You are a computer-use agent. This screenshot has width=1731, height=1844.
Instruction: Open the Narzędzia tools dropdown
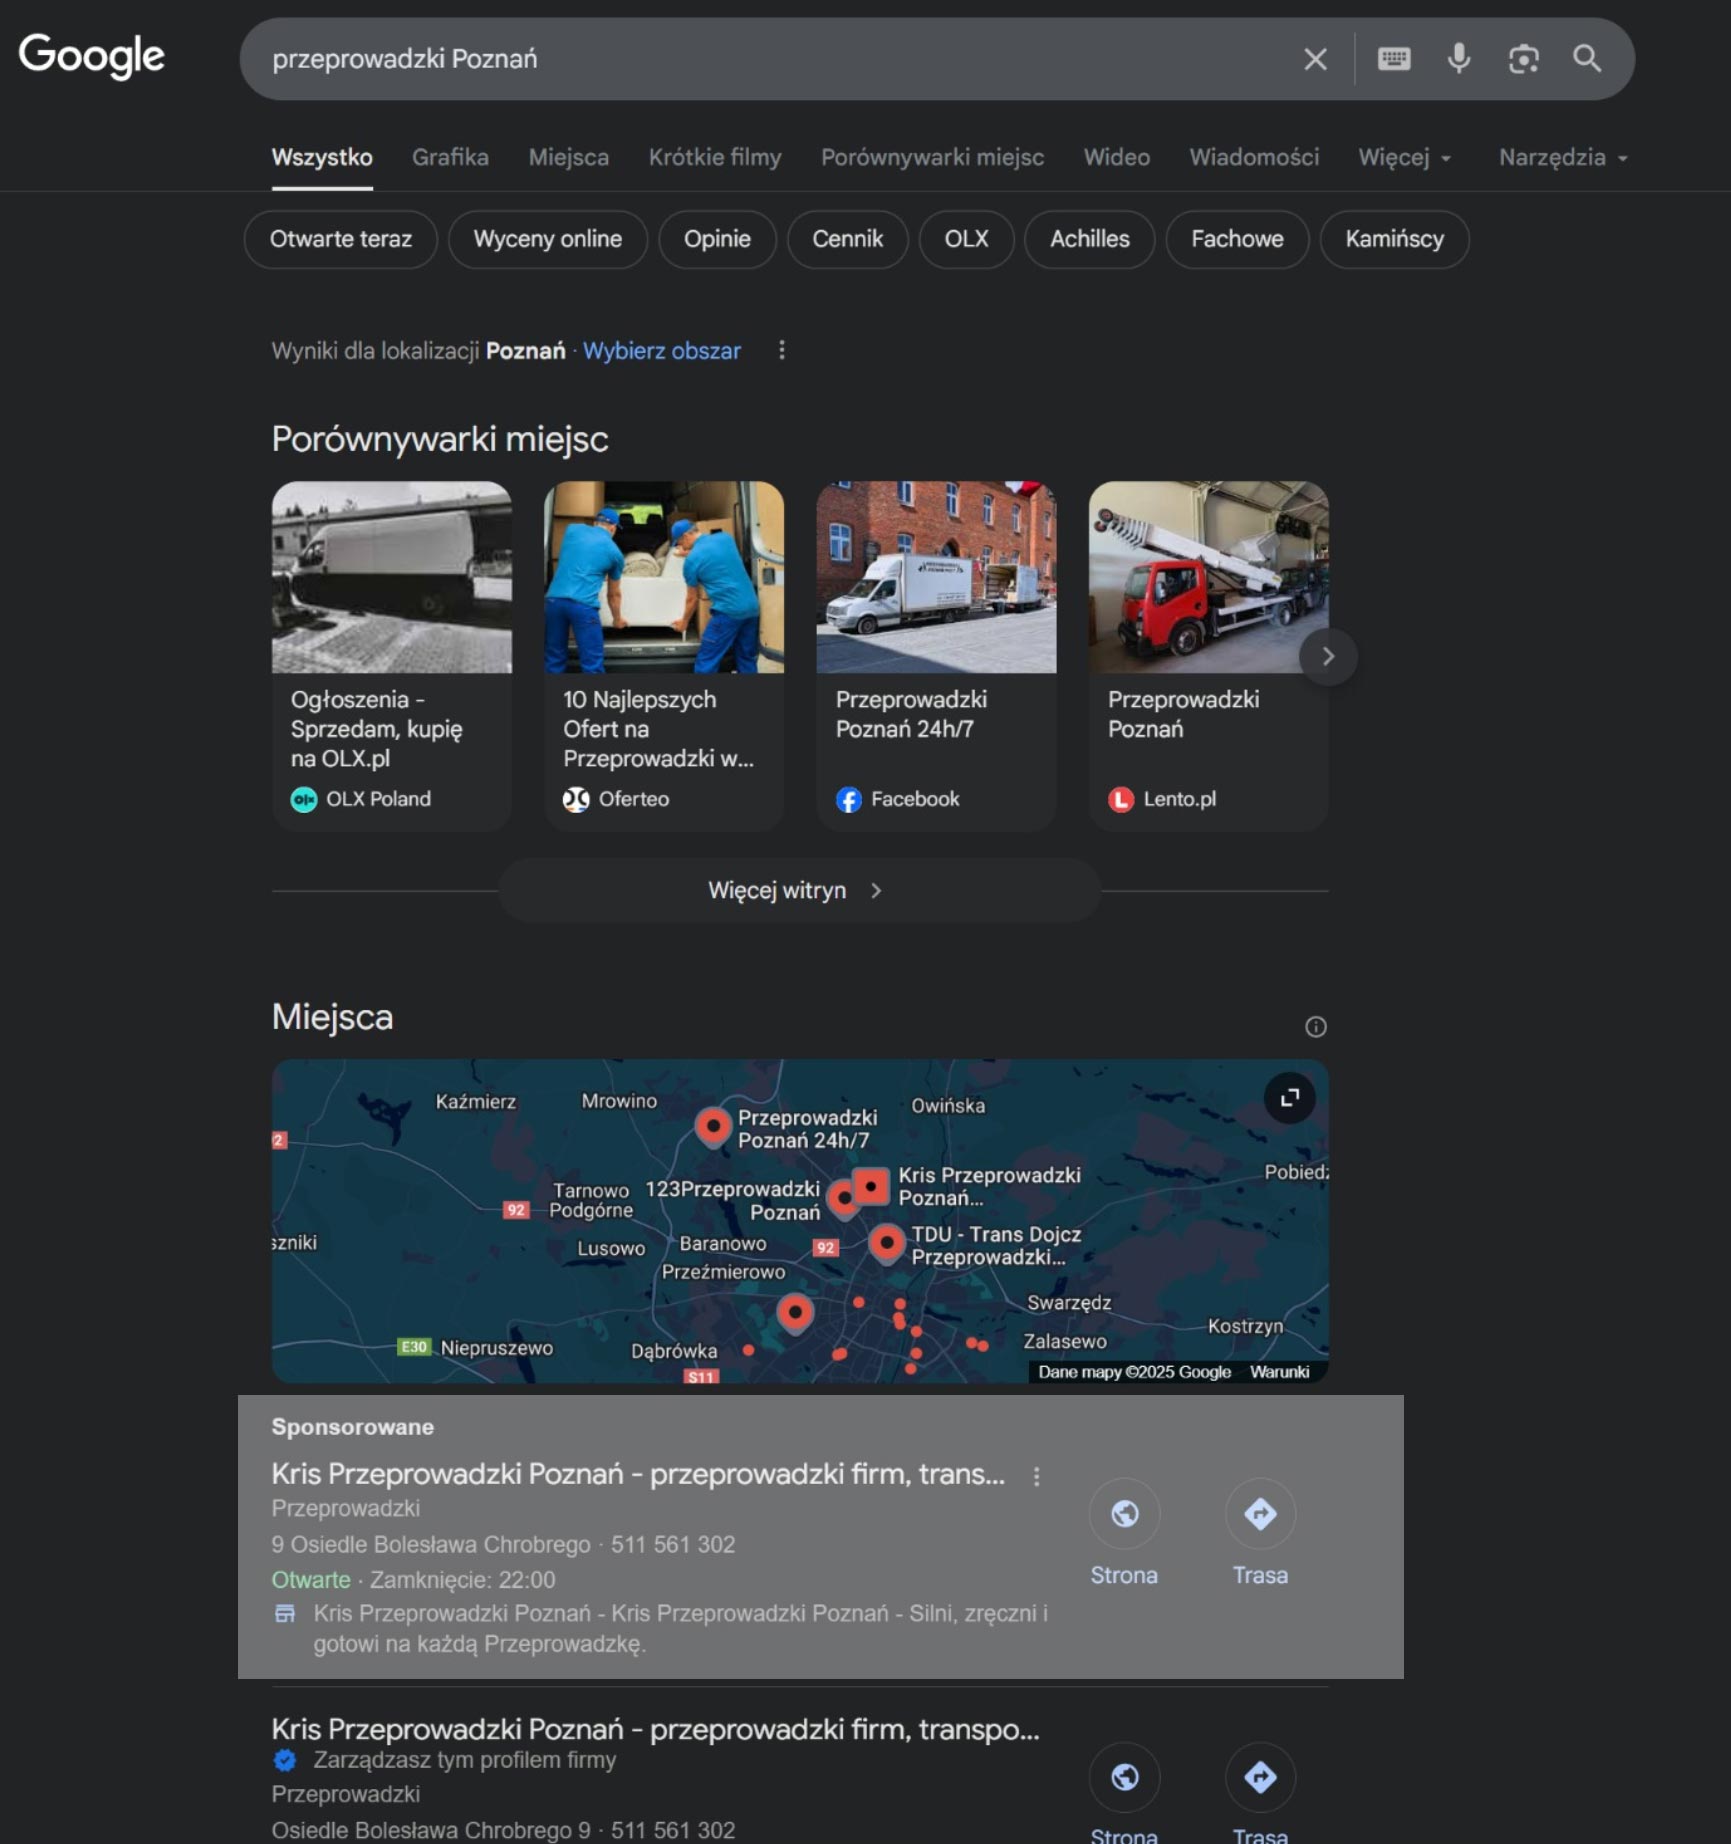pos(1562,157)
